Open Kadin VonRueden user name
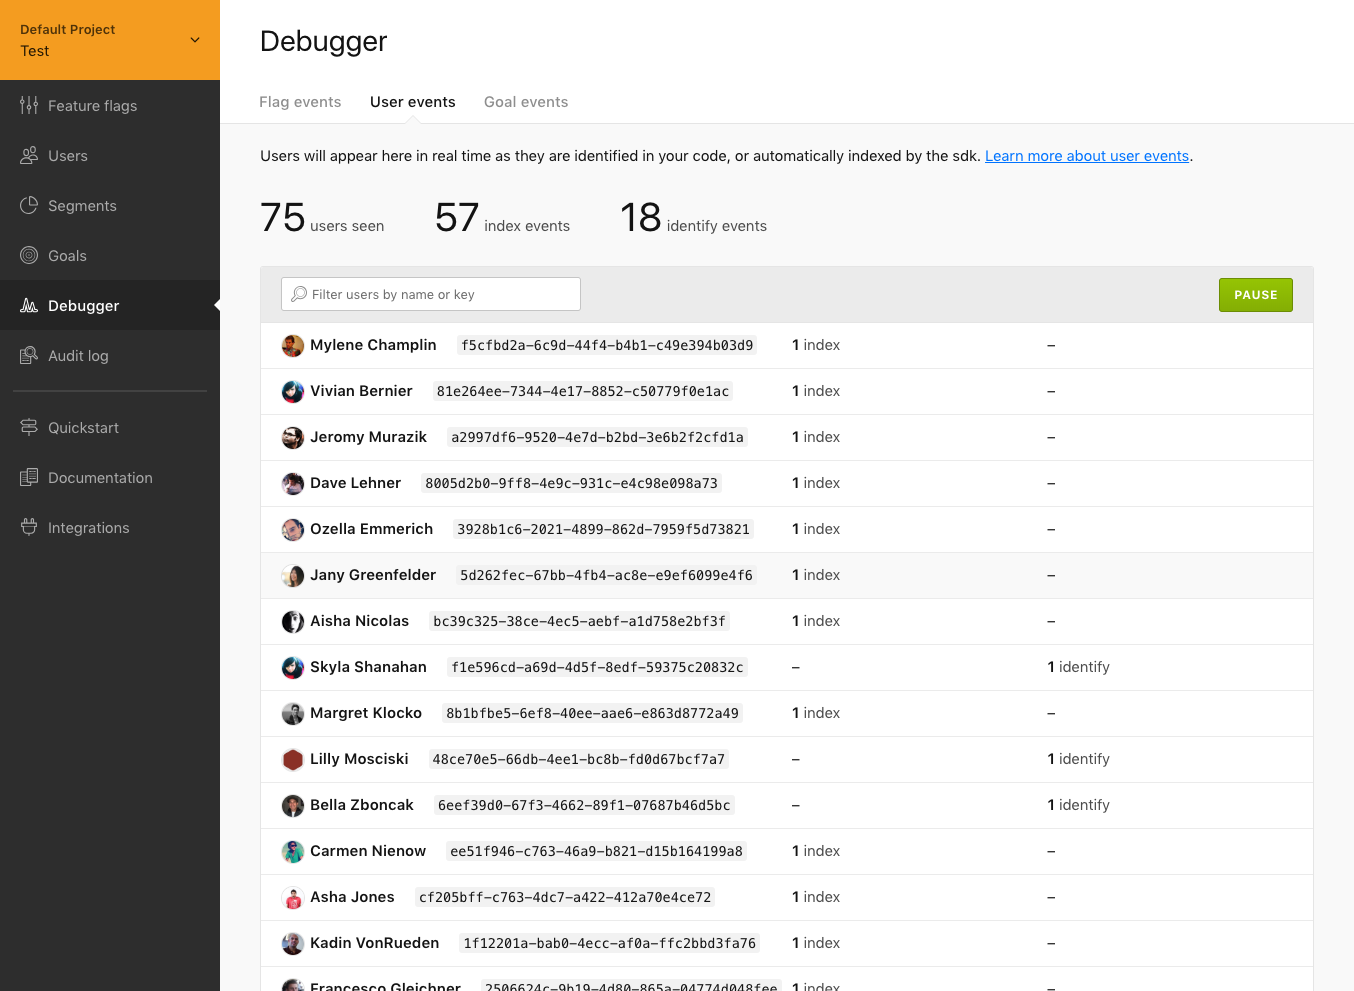This screenshot has width=1354, height=991. click(x=374, y=943)
